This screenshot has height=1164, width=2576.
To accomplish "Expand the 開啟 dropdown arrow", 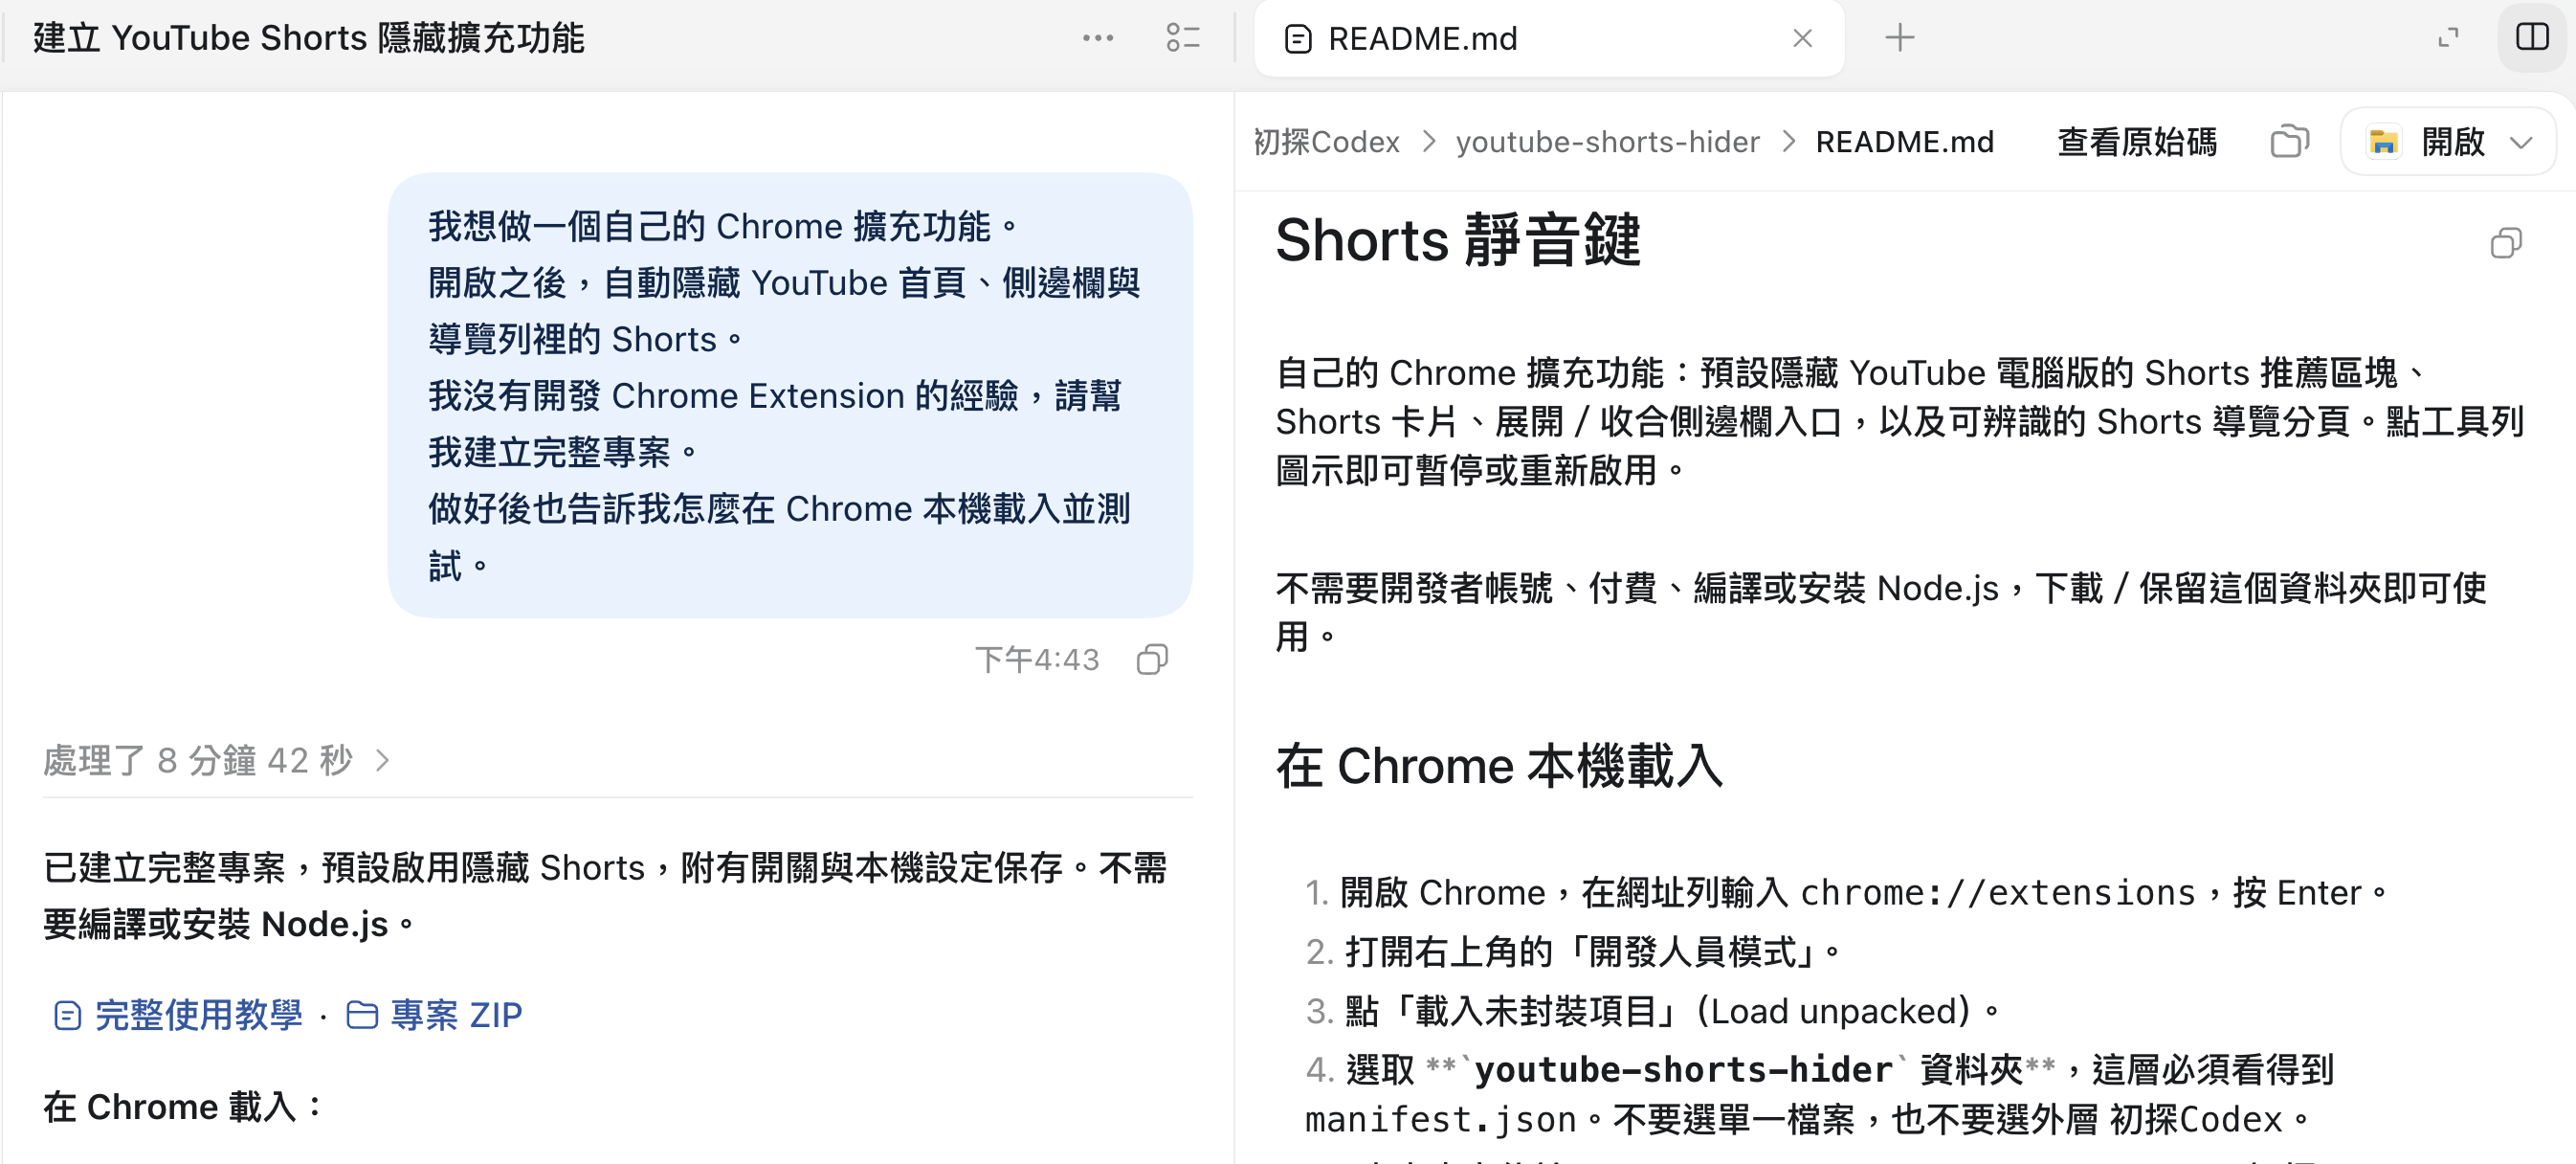I will coord(2522,142).
